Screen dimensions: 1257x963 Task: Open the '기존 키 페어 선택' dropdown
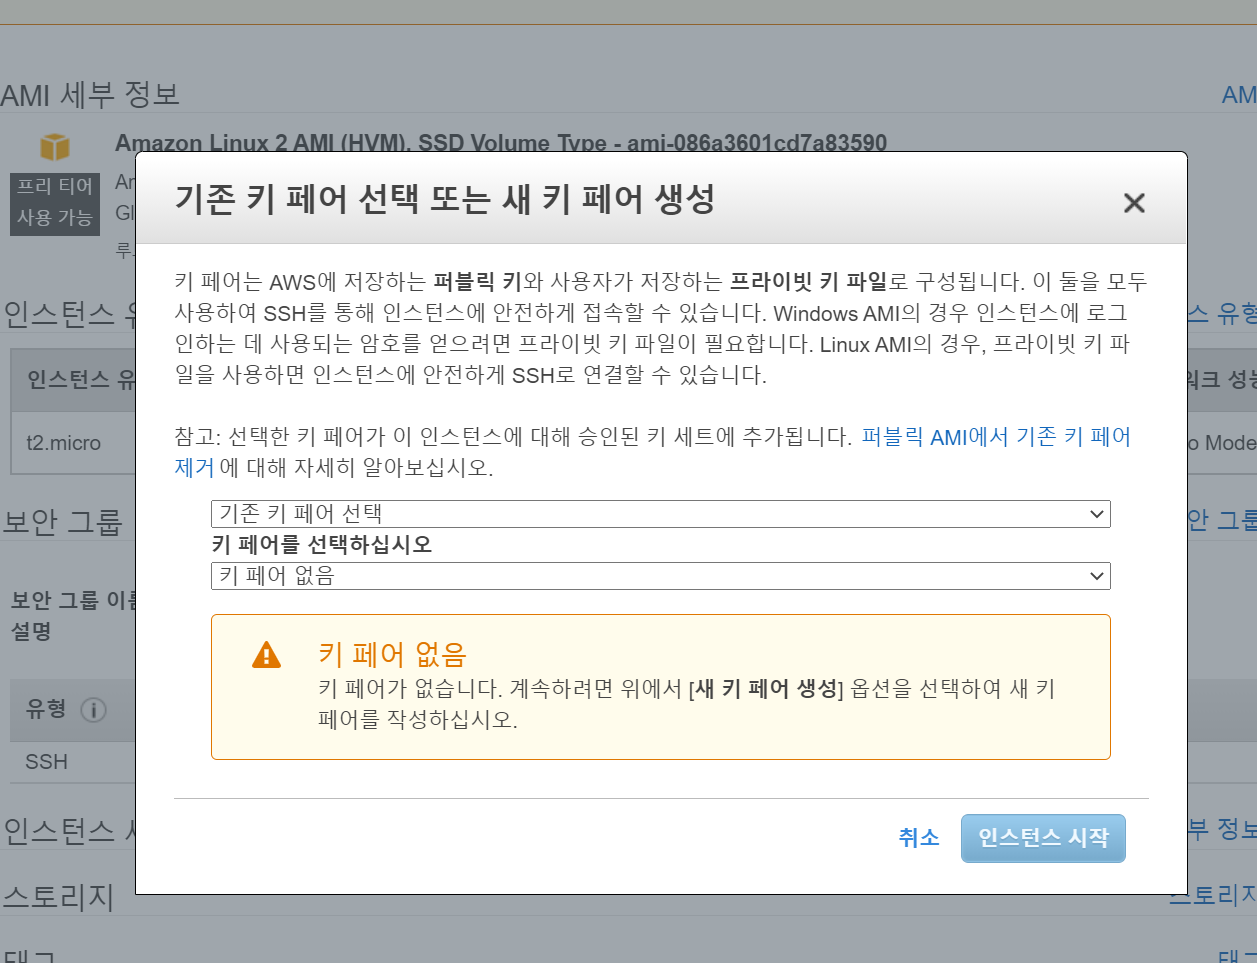tap(661, 514)
